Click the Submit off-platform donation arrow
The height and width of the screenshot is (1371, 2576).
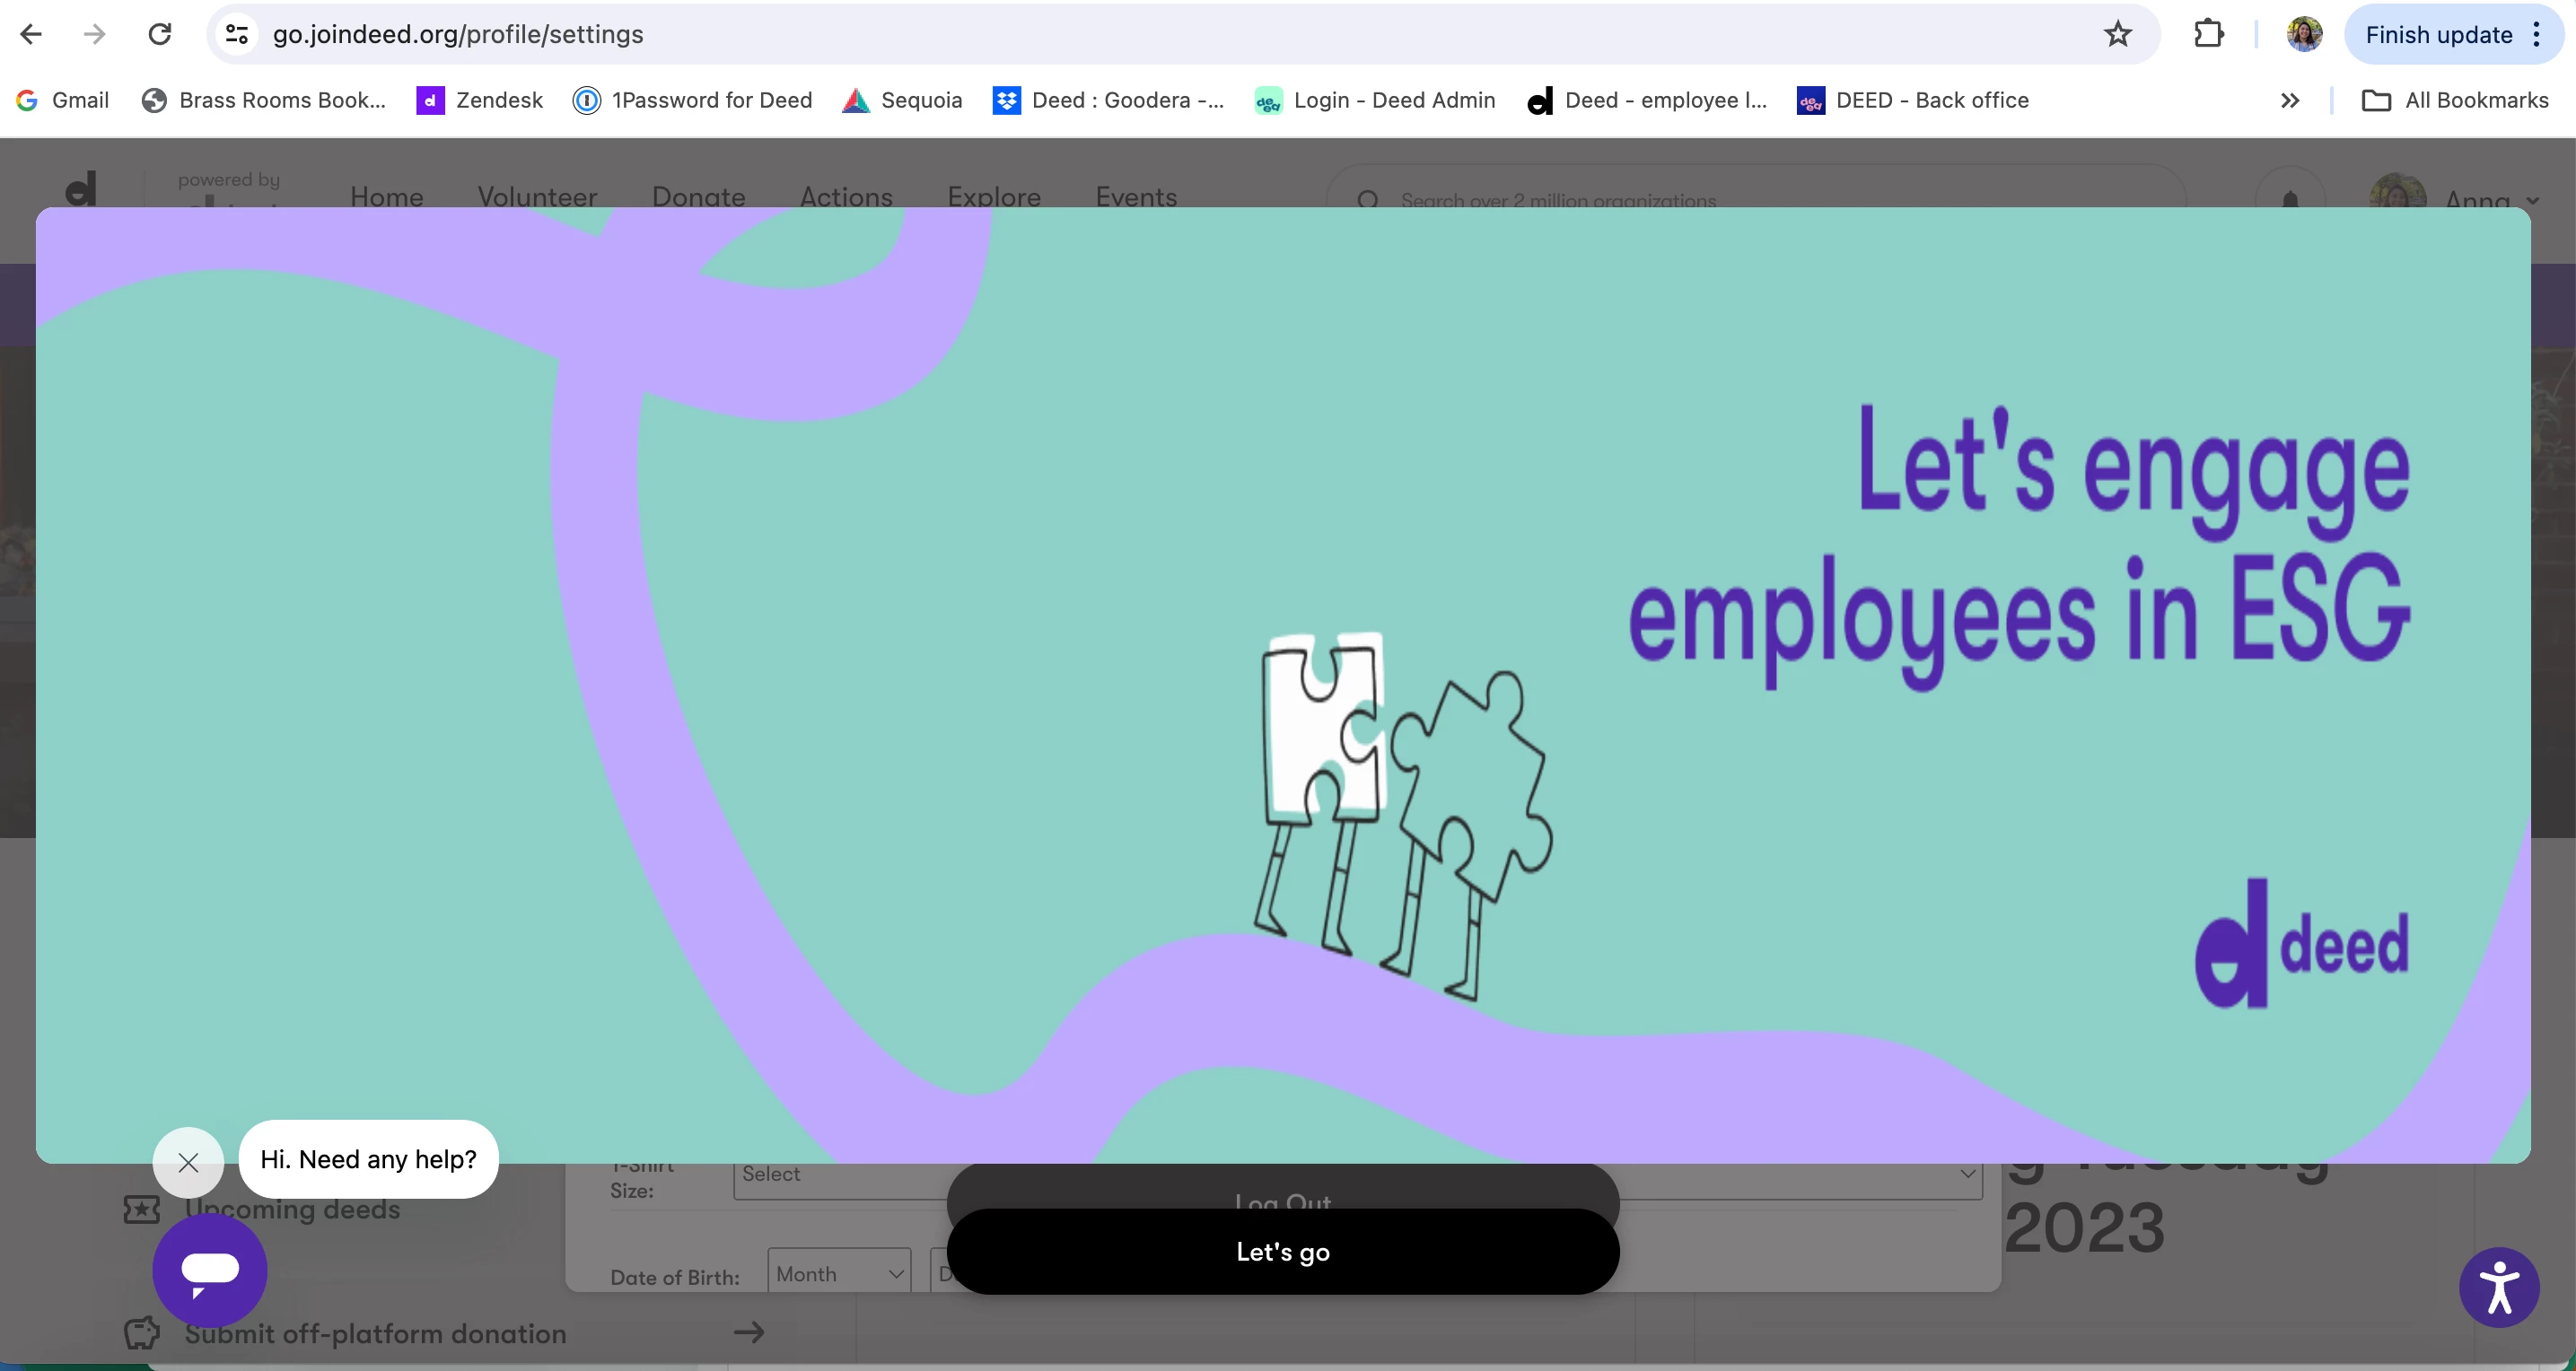pyautogui.click(x=748, y=1332)
